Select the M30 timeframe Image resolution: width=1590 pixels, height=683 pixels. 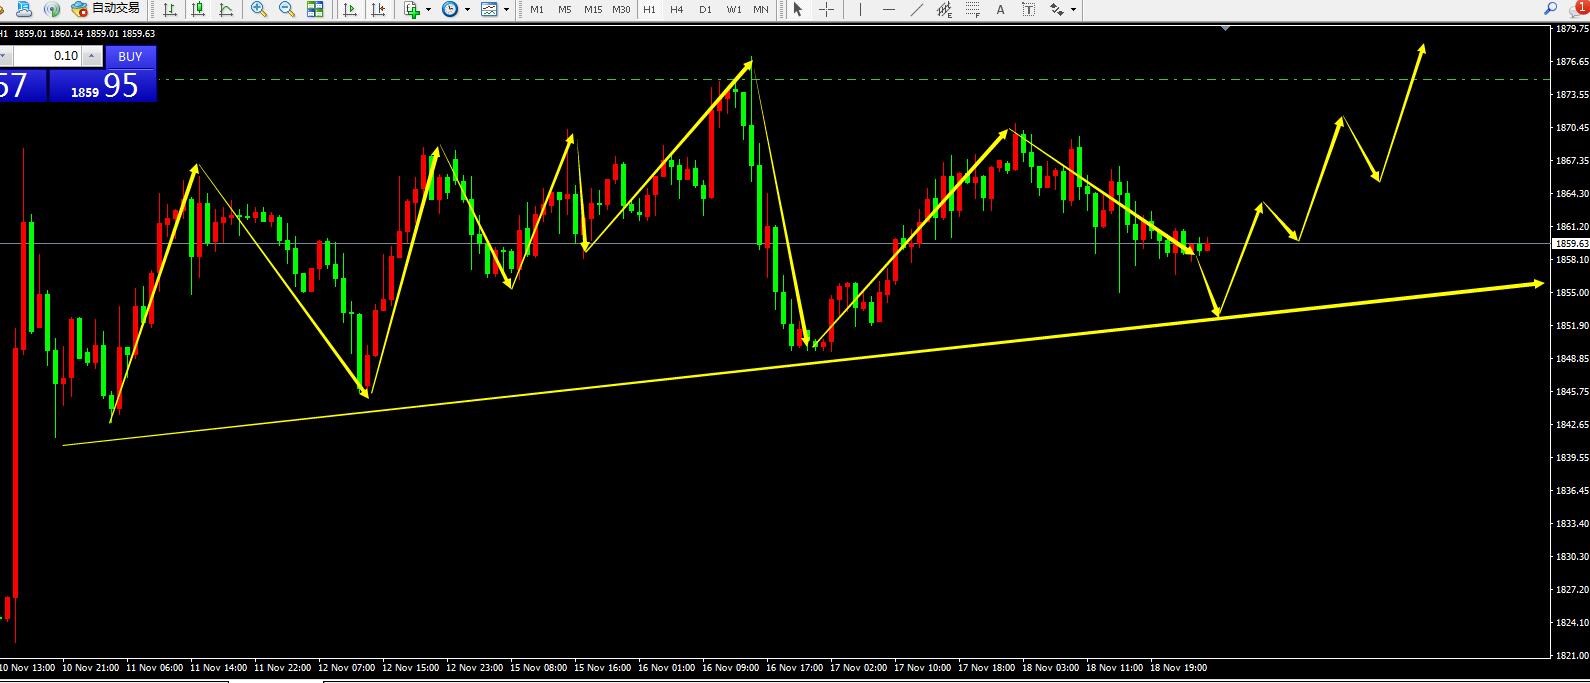pyautogui.click(x=621, y=9)
